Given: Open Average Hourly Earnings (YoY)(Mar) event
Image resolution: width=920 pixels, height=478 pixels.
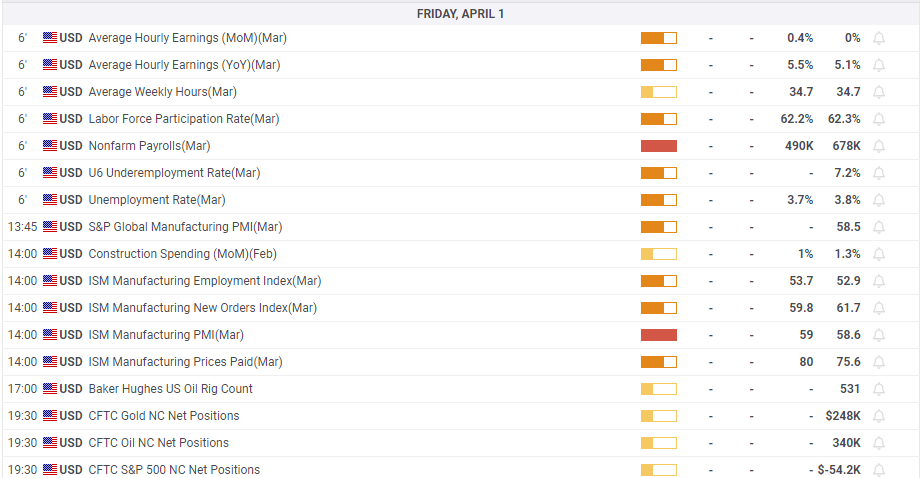Looking at the screenshot, I should 184,65.
